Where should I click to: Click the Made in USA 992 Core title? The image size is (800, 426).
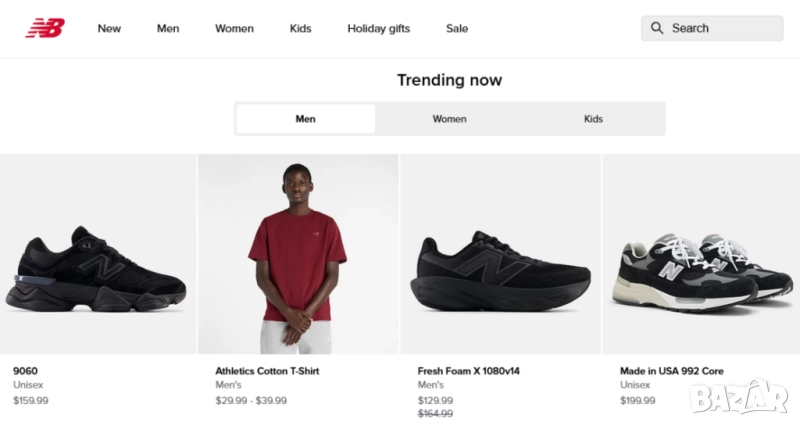[671, 371]
